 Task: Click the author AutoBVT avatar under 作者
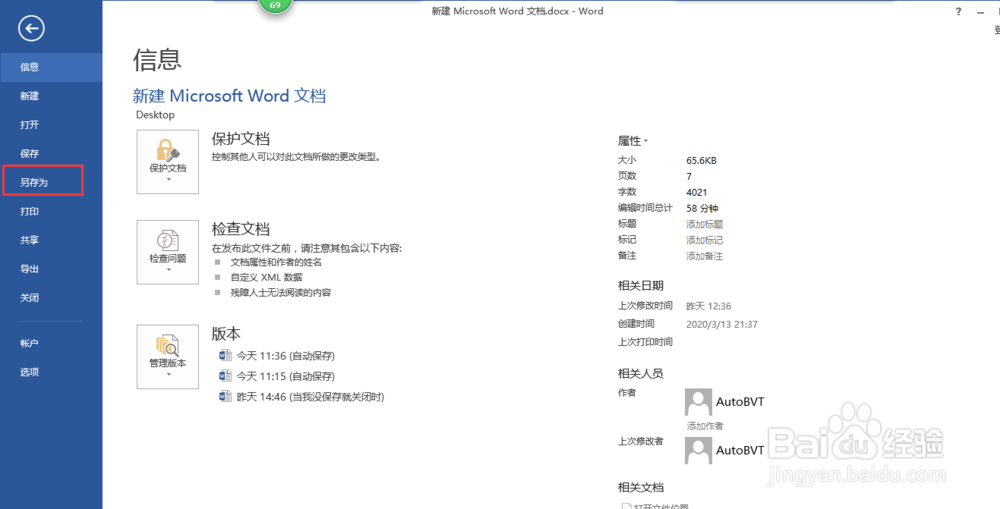pos(698,402)
